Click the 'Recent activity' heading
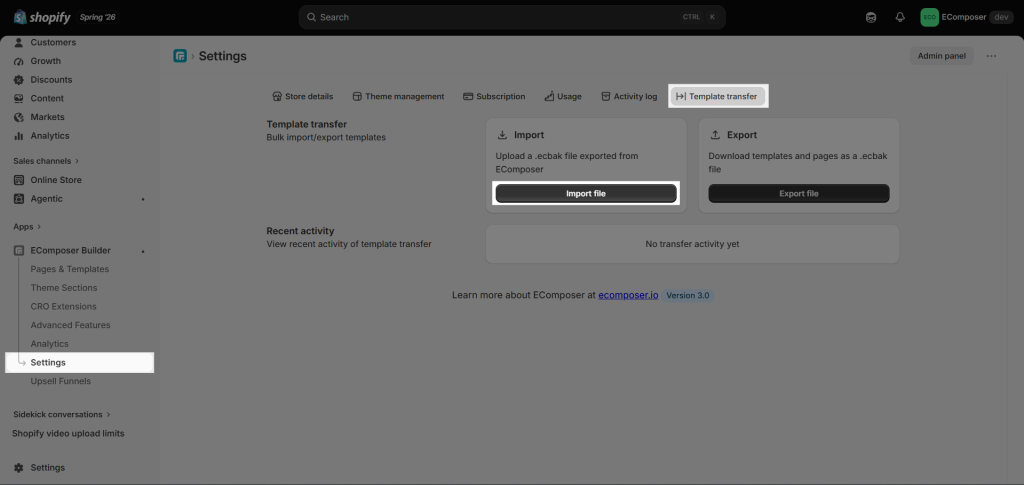1024x485 pixels. [x=300, y=231]
